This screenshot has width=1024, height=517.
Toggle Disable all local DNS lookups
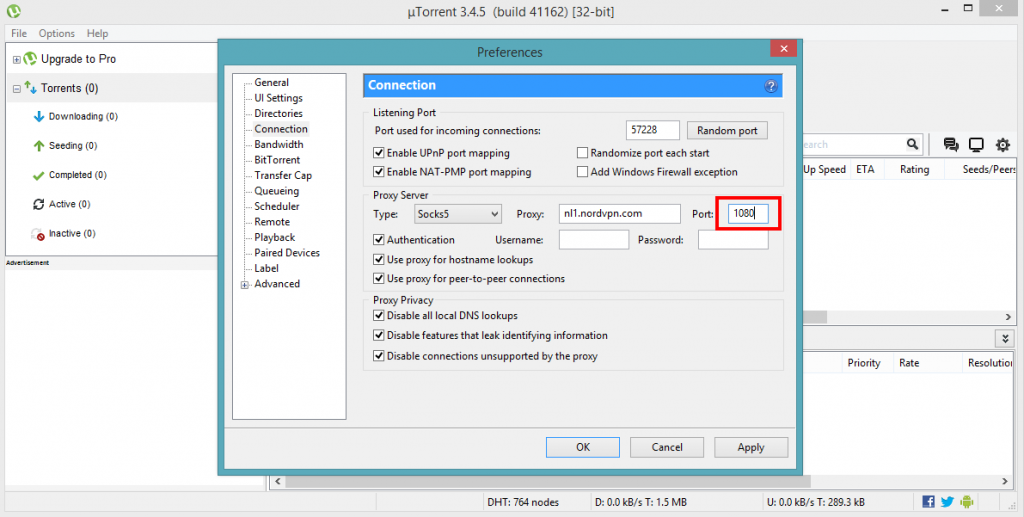pos(379,315)
